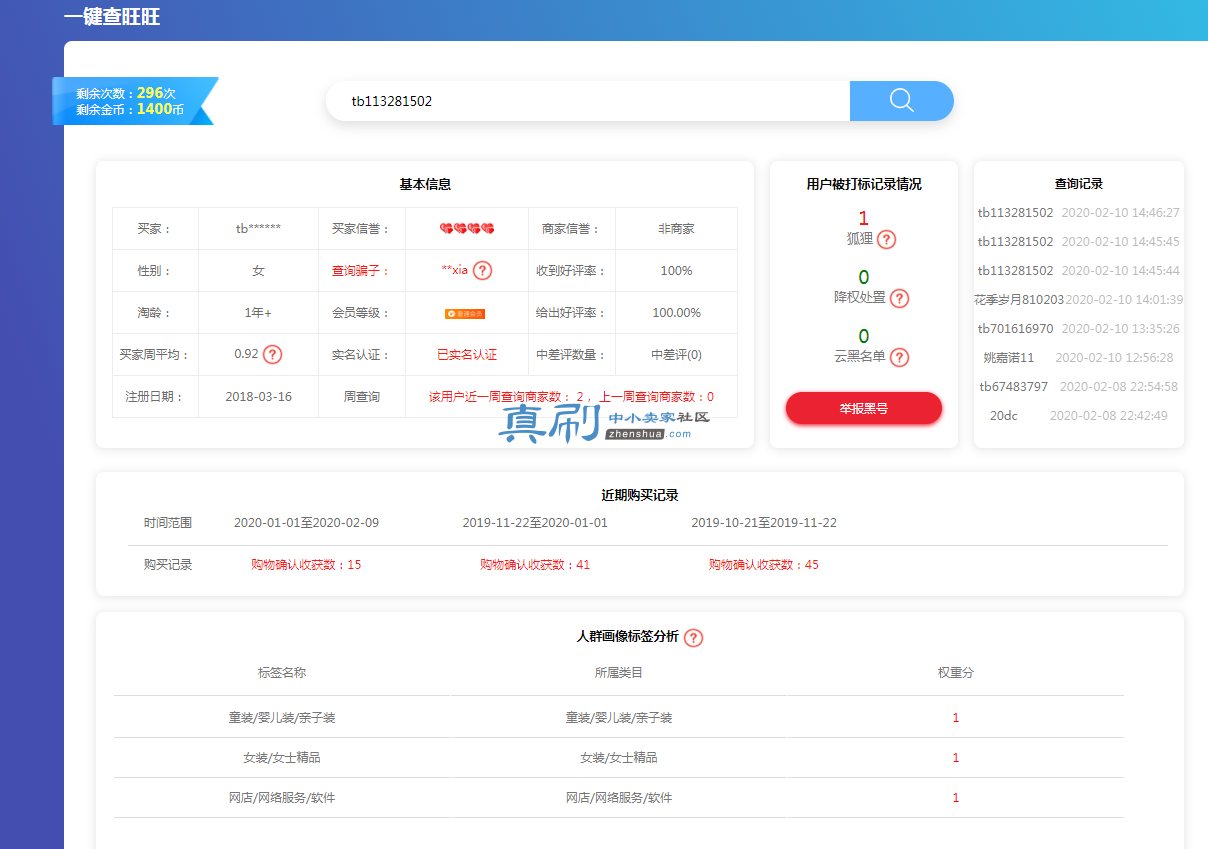The image size is (1208, 849).
Task: Click the 所属类目 column header
Action: [x=619, y=673]
